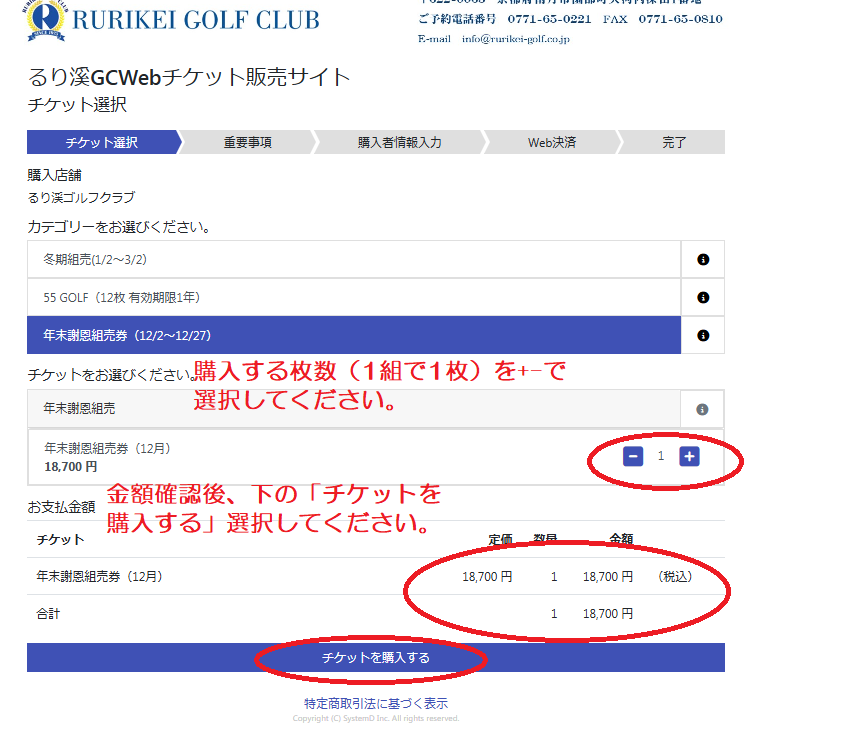
Task: Increase ticket quantity with plus button
Action: (x=689, y=456)
